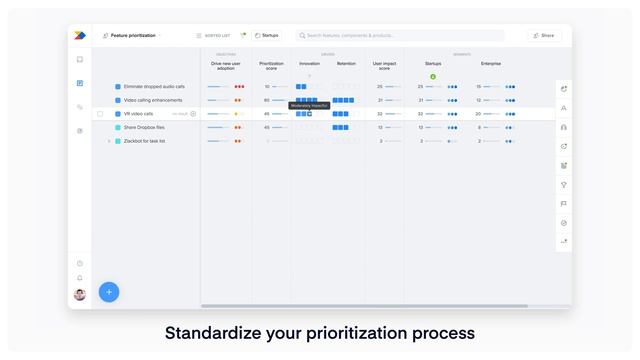Click the Share button
The width and height of the screenshot is (640, 360).
click(x=544, y=36)
